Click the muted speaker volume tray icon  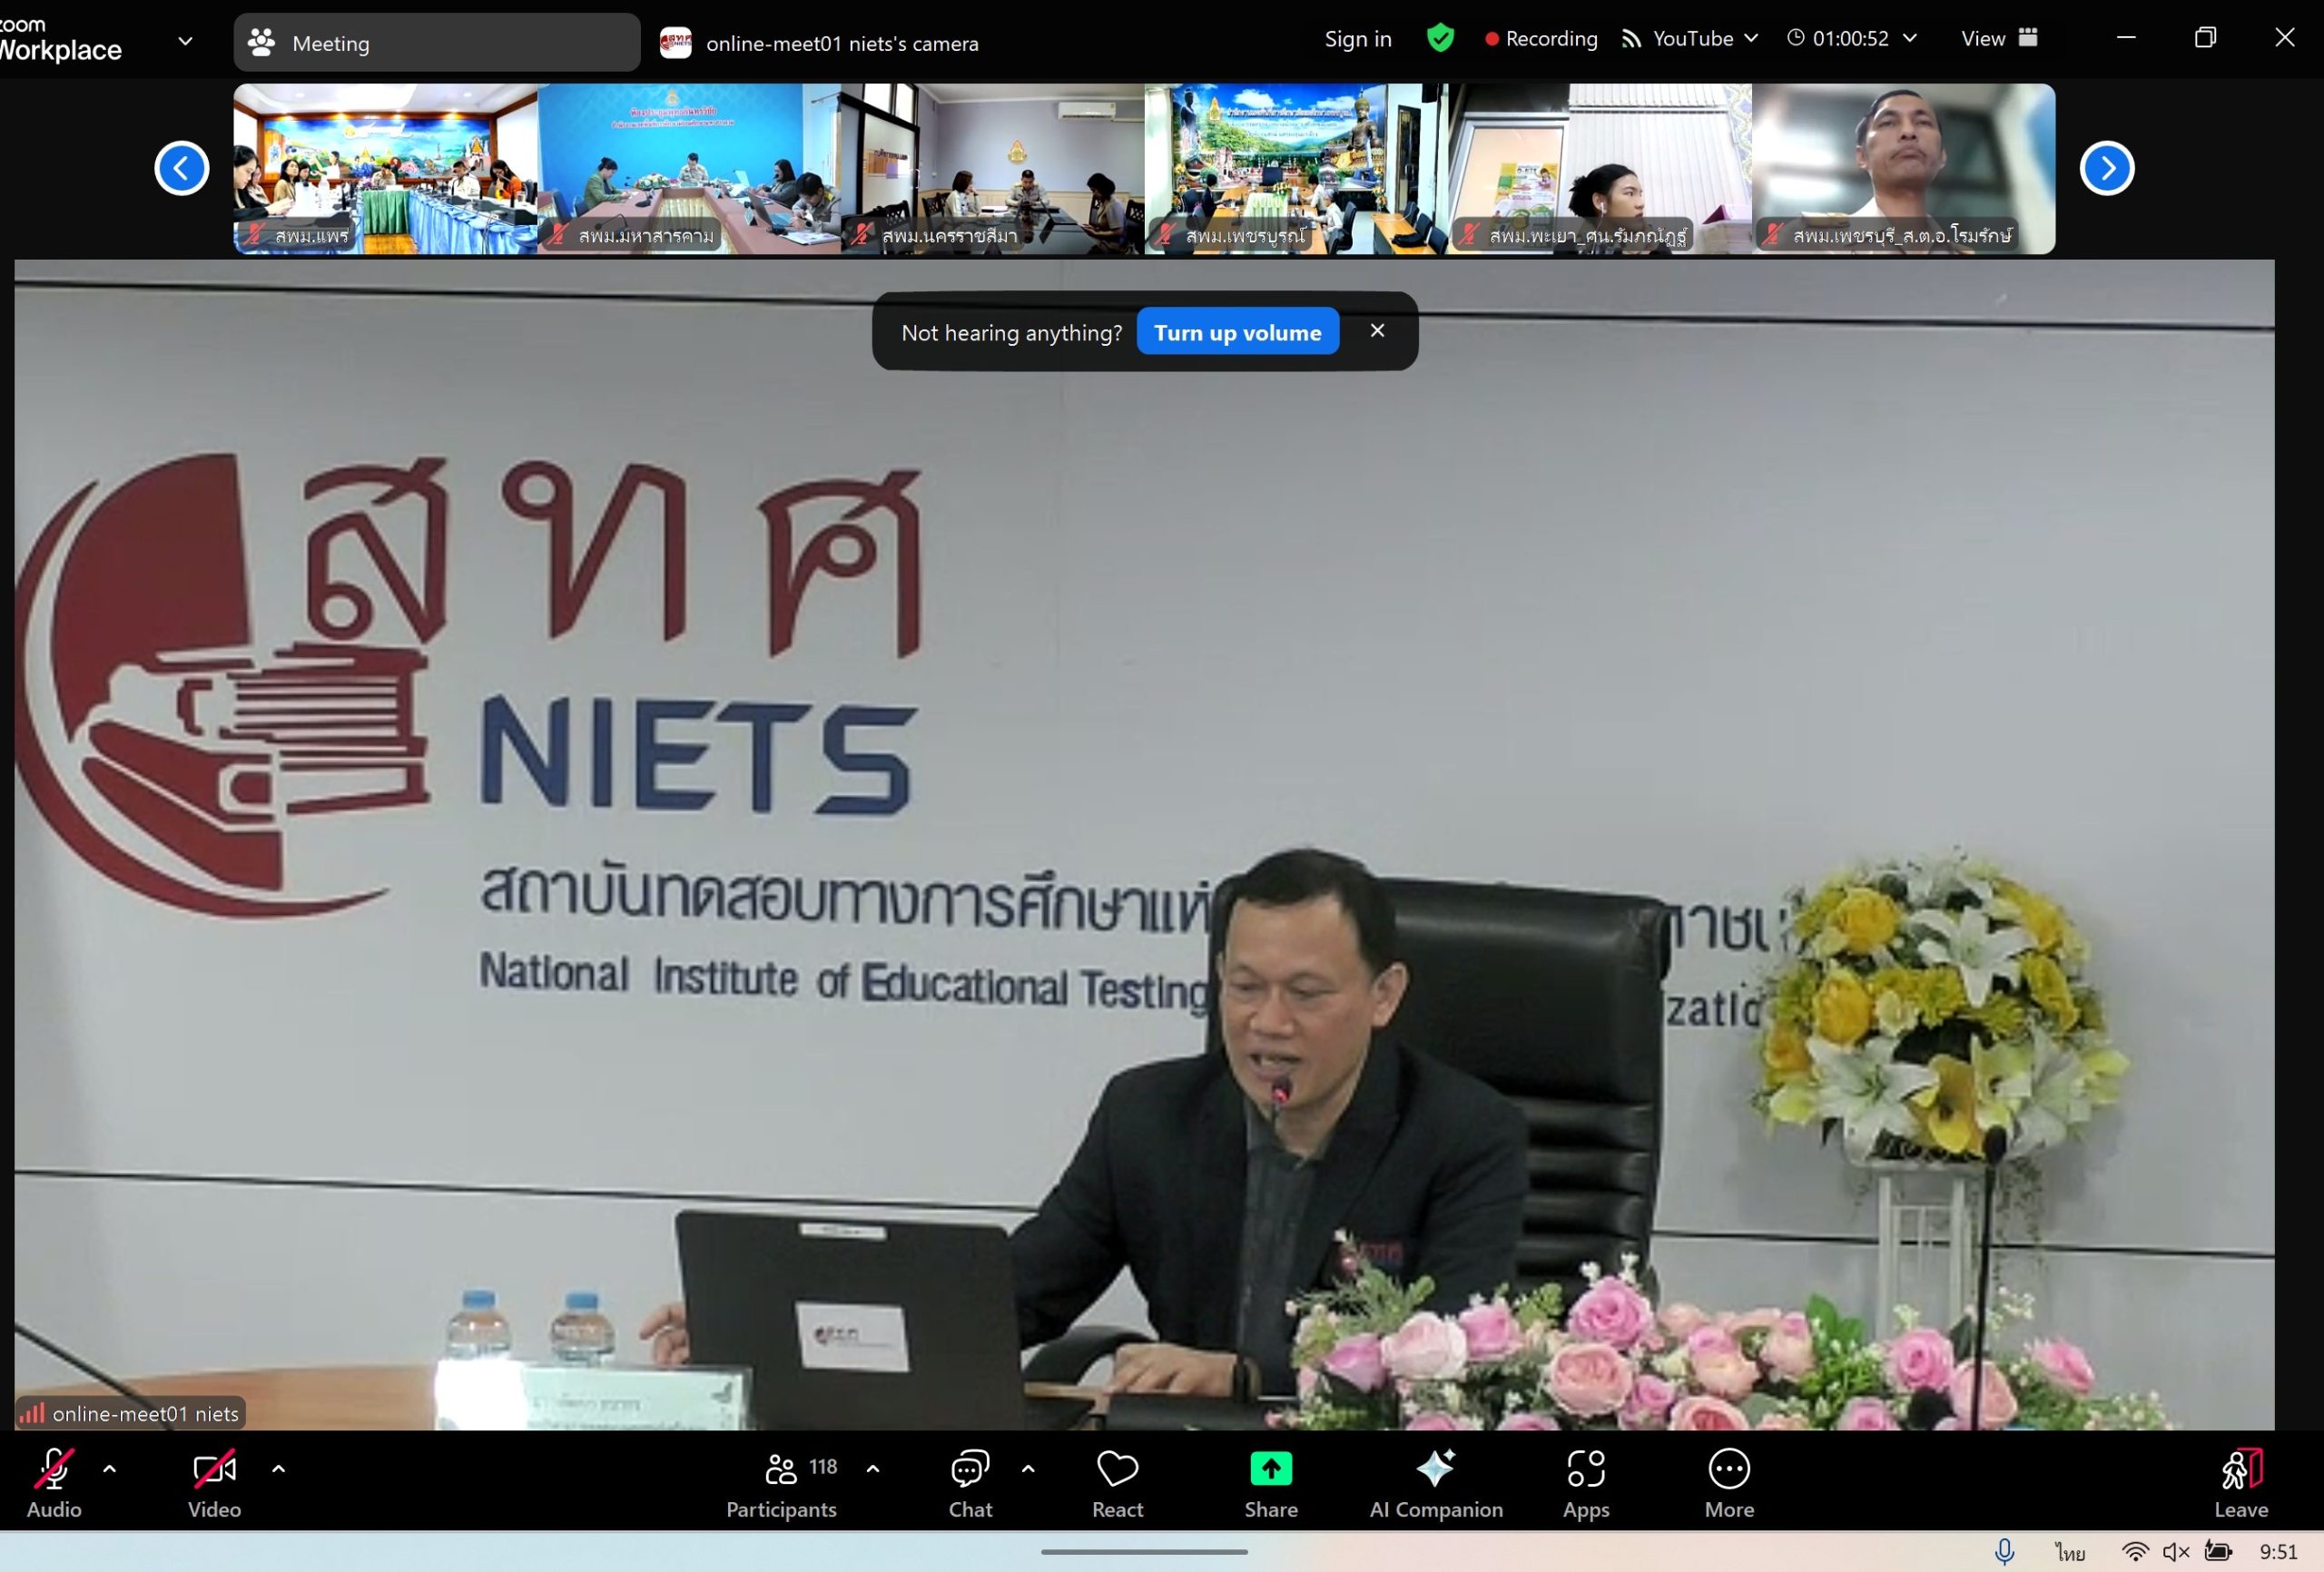(2176, 1552)
